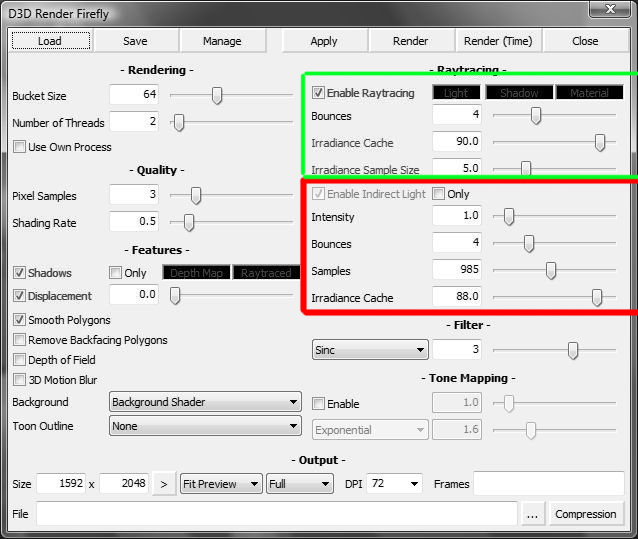The height and width of the screenshot is (539, 638).
Task: Close the D3D Render Firefly window
Action: (610, 9)
